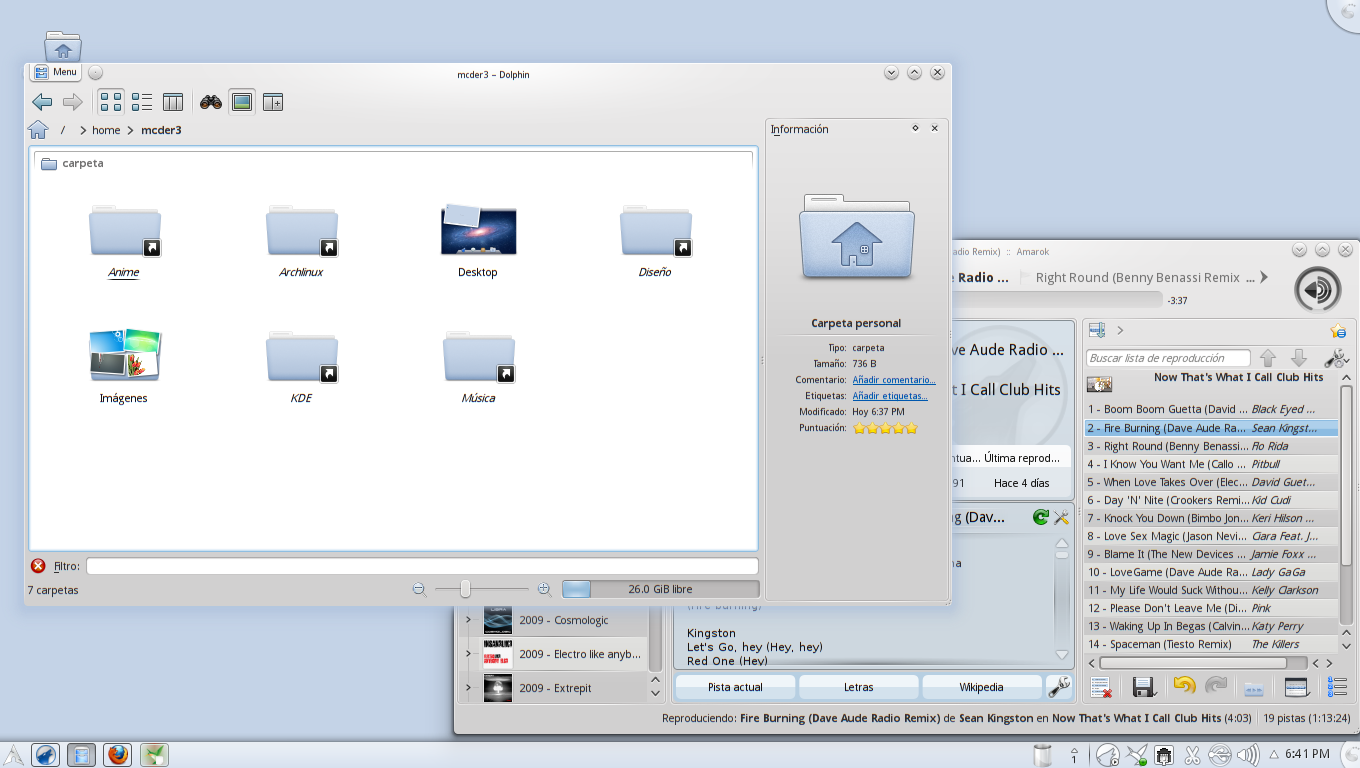Jump to previous playlist search result arrow
The height and width of the screenshot is (768, 1360).
click(1268, 358)
